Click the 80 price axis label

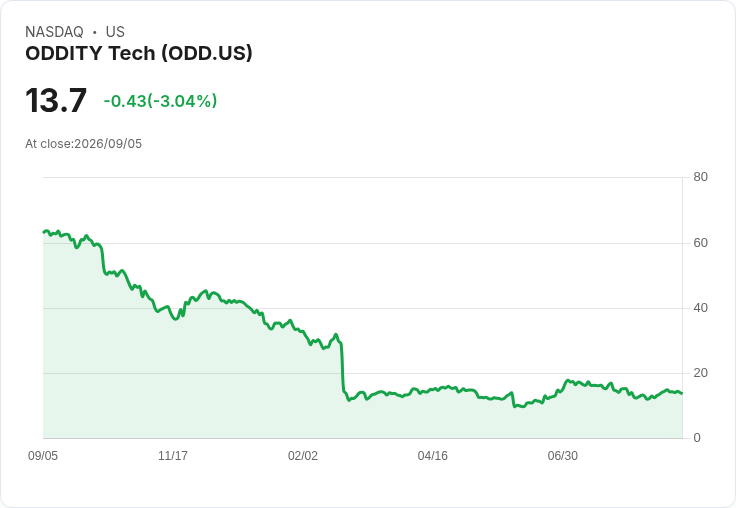[x=700, y=177]
